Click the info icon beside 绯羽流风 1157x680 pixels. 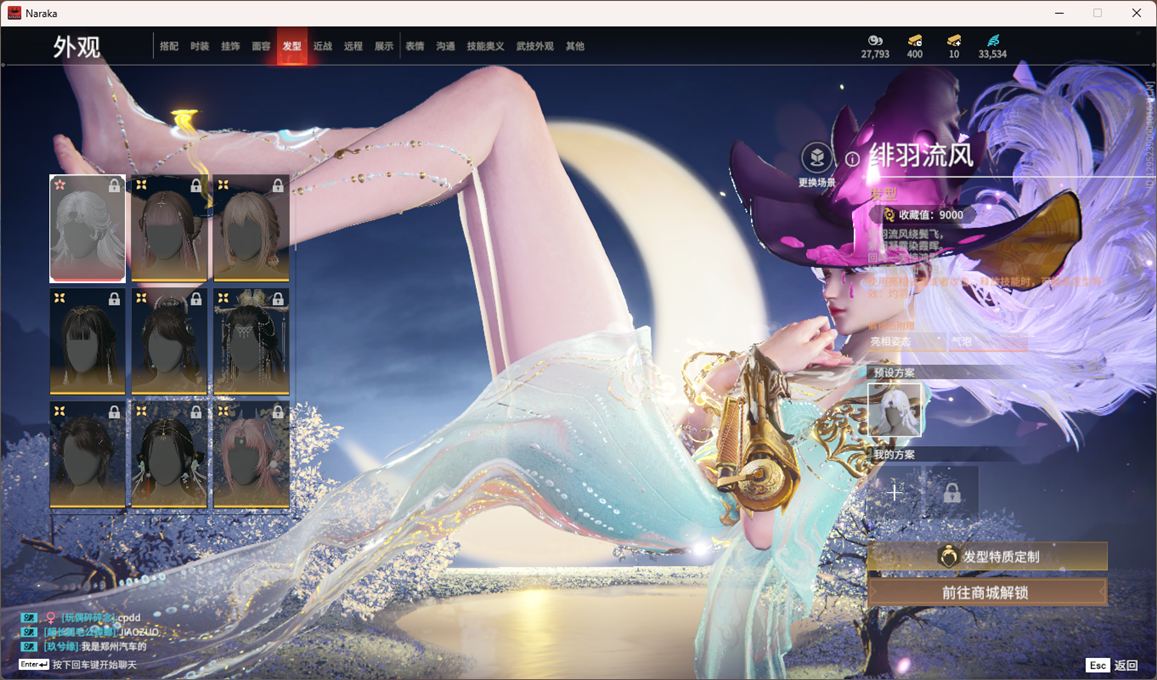(852, 158)
